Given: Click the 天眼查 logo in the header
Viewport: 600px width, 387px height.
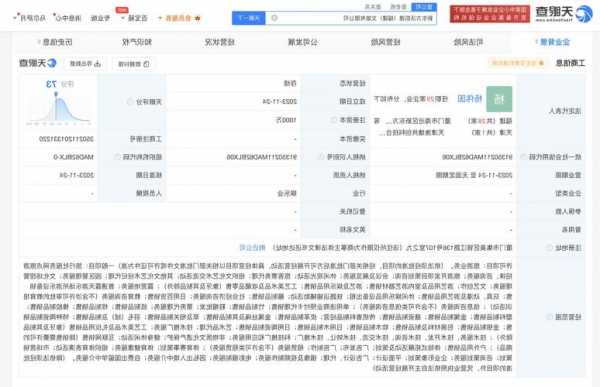Looking at the screenshot, I should [564, 14].
